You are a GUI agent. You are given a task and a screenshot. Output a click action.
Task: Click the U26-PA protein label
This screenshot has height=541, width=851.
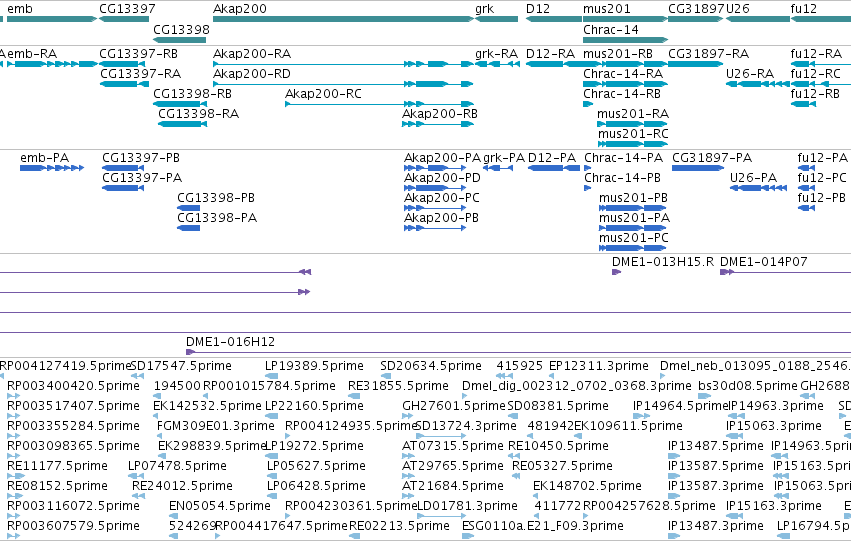click(x=753, y=178)
